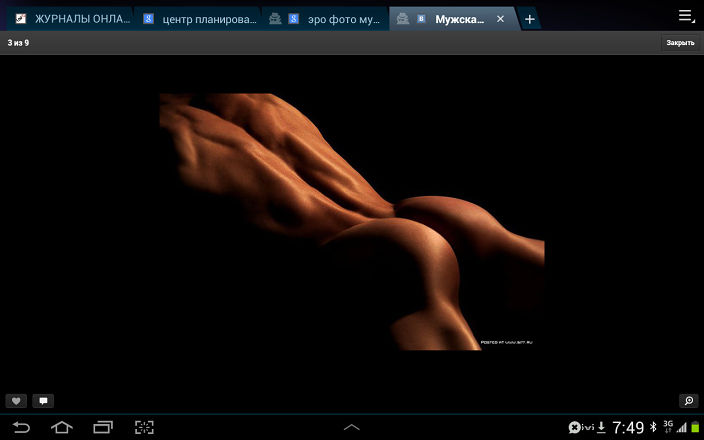Tap the magnifier zoom button

click(688, 401)
